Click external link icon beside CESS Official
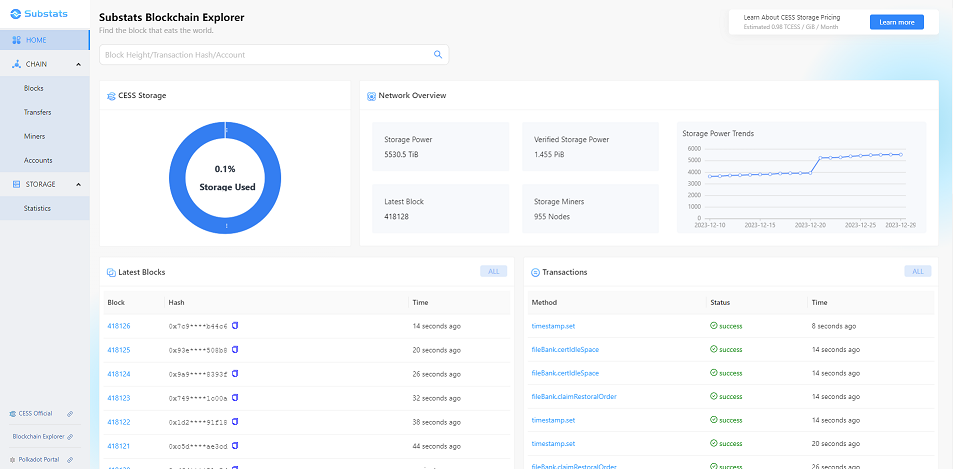The height and width of the screenshot is (469, 953). point(70,414)
